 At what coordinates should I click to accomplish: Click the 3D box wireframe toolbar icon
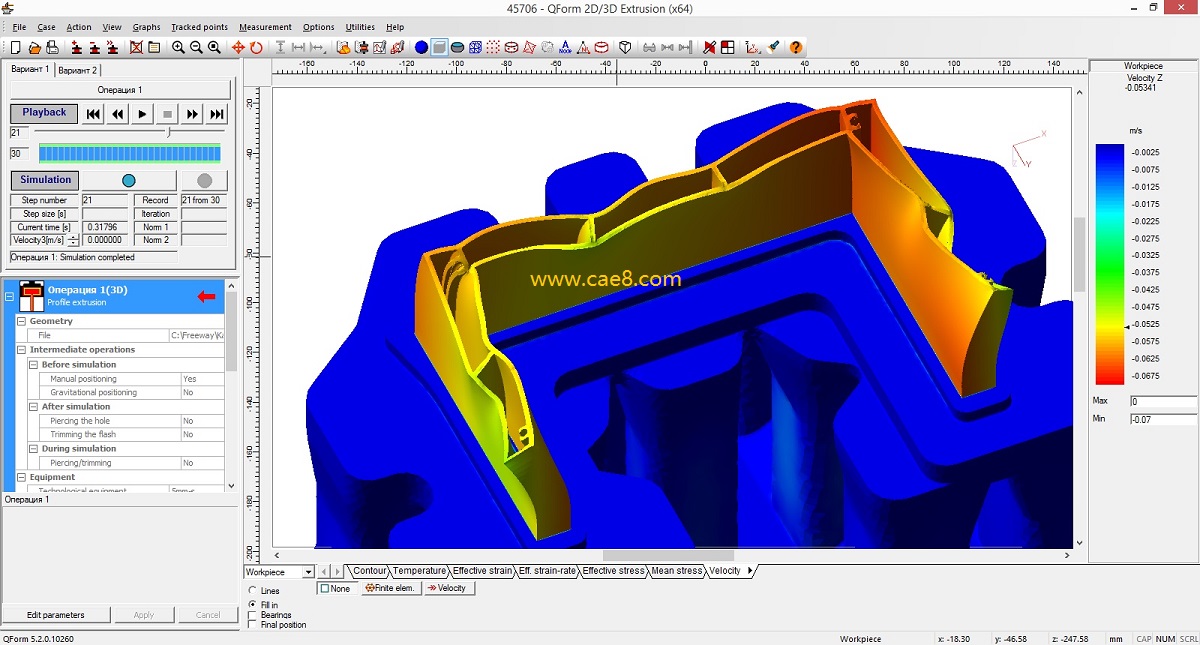click(x=625, y=47)
